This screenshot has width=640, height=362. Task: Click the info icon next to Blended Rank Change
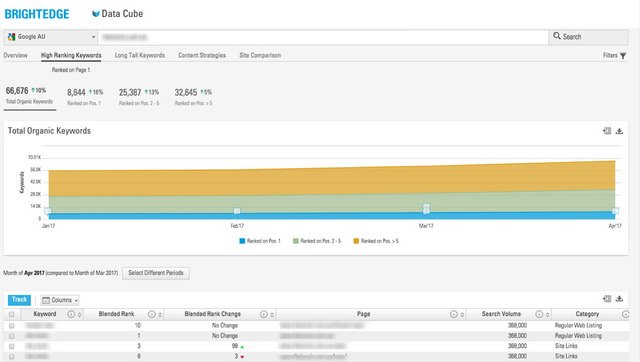point(264,314)
